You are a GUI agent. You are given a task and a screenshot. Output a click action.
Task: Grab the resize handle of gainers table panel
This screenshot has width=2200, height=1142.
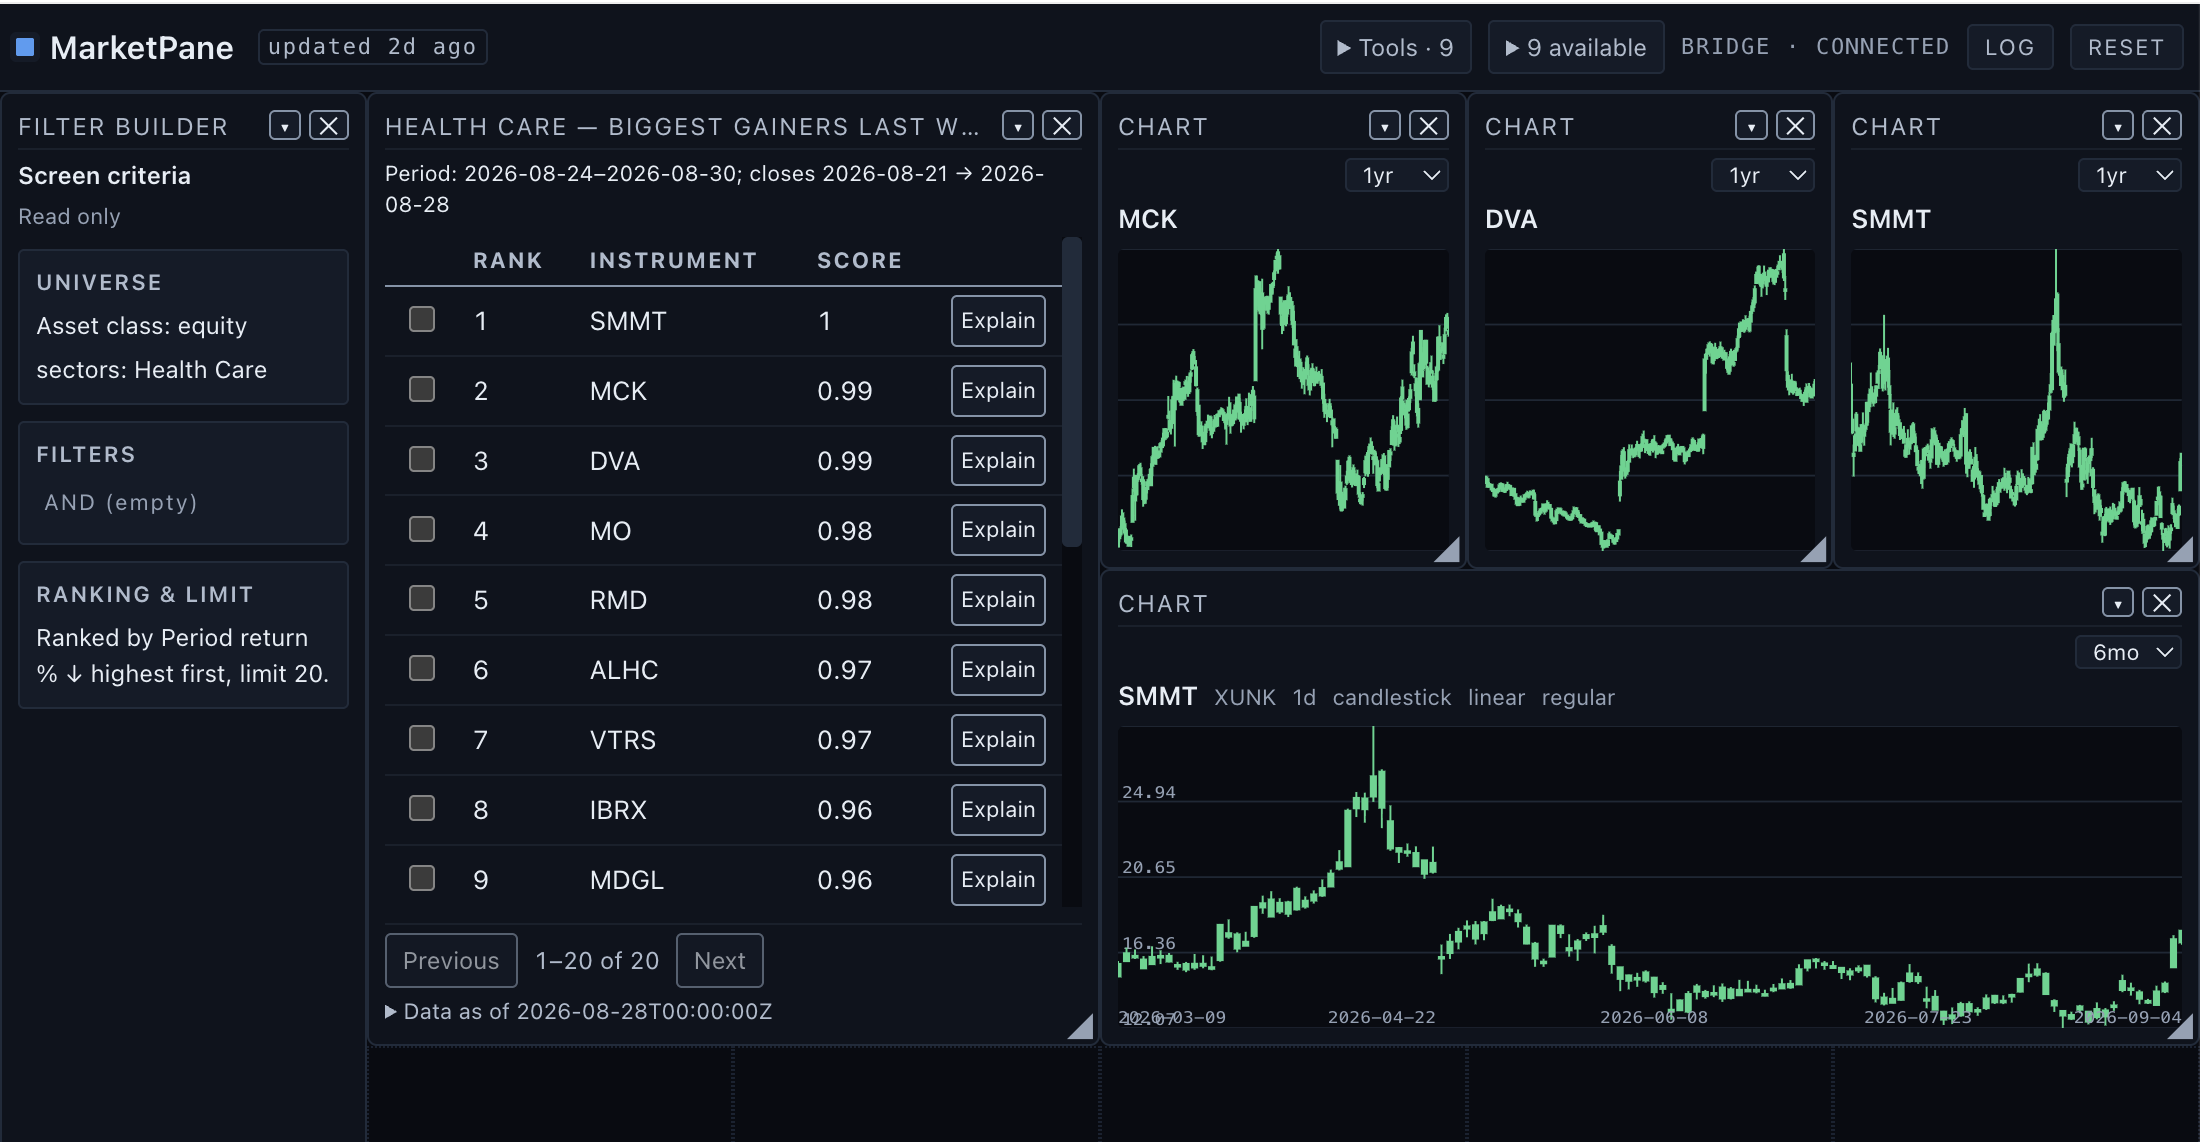(1080, 1027)
